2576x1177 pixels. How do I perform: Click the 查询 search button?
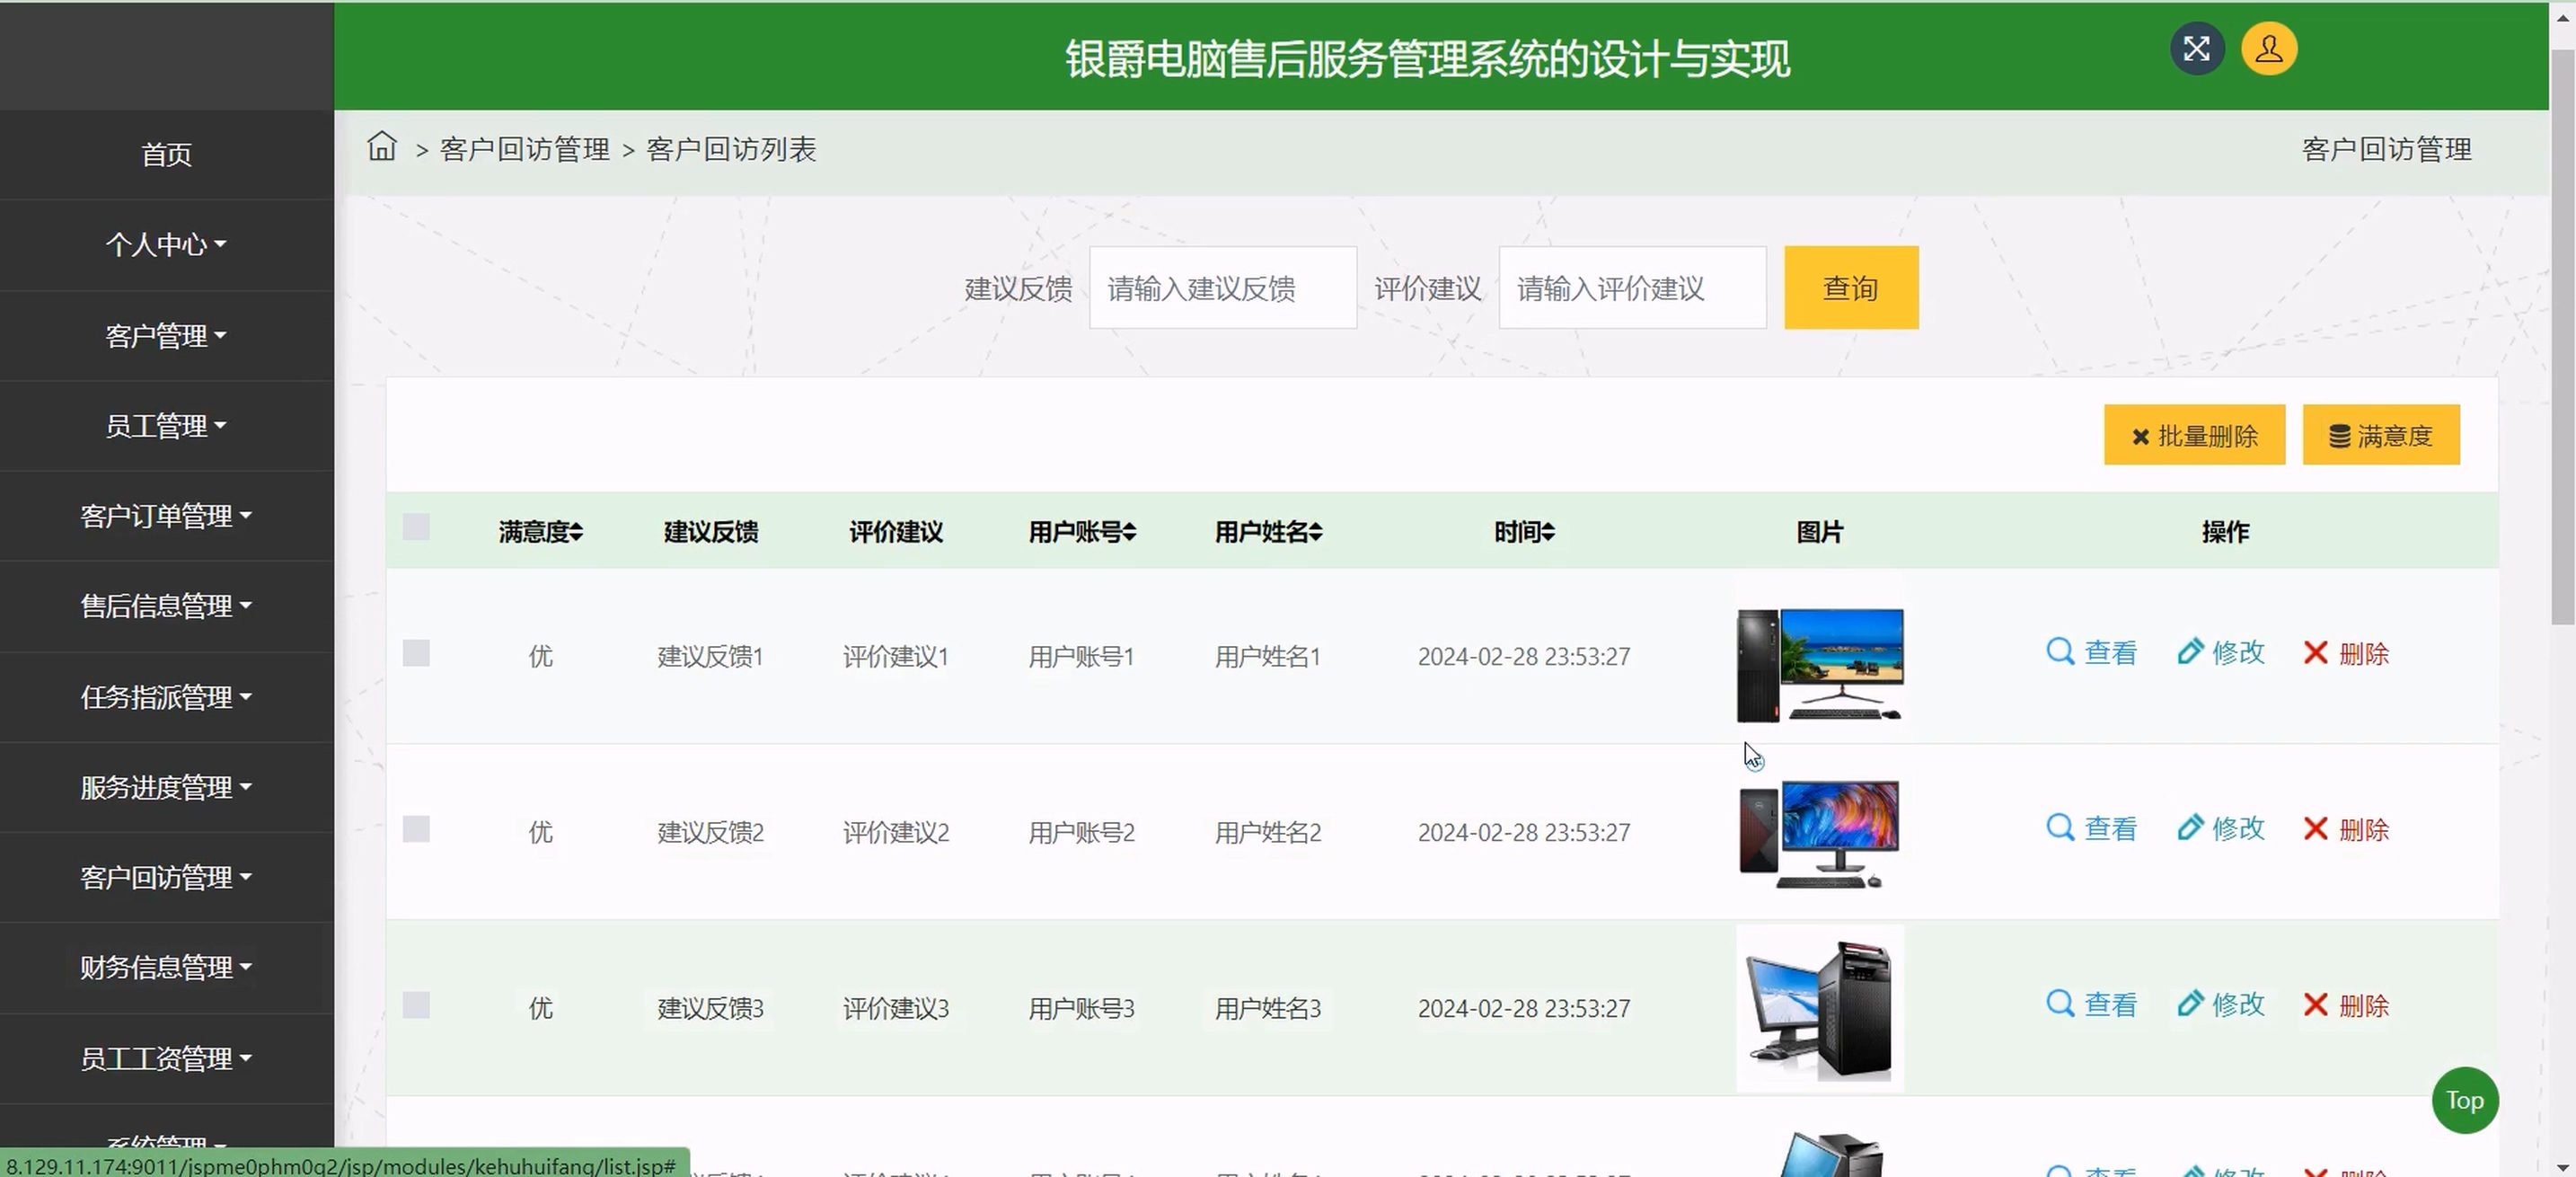coord(1851,287)
